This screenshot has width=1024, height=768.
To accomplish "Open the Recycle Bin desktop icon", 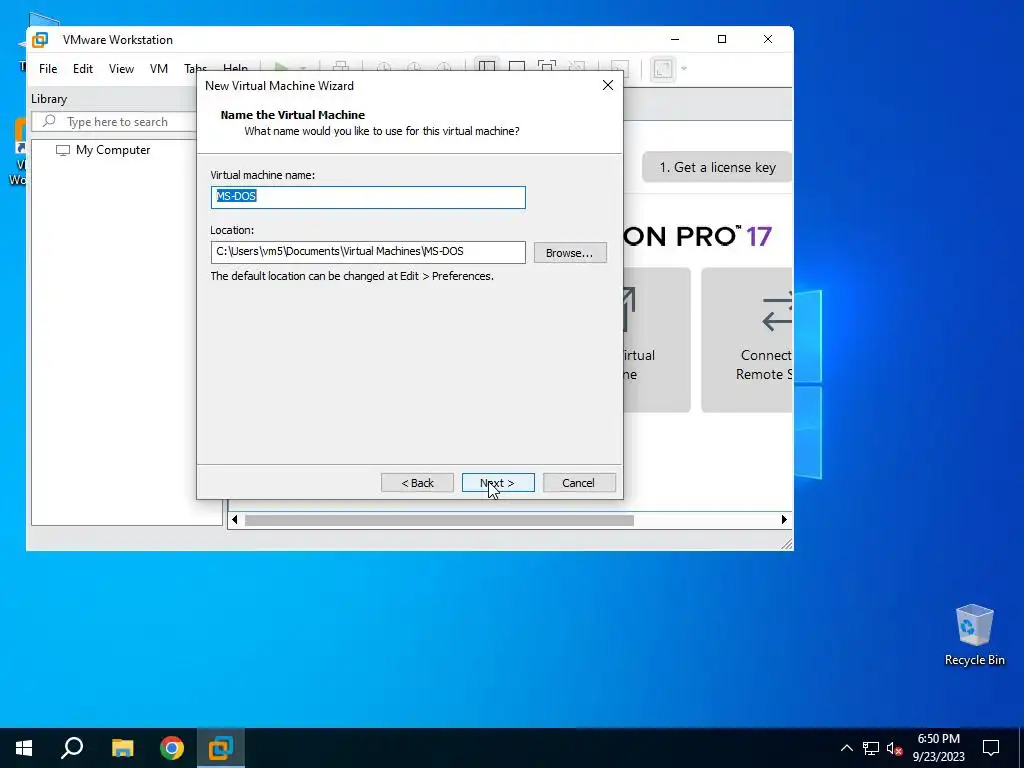I will tap(974, 635).
